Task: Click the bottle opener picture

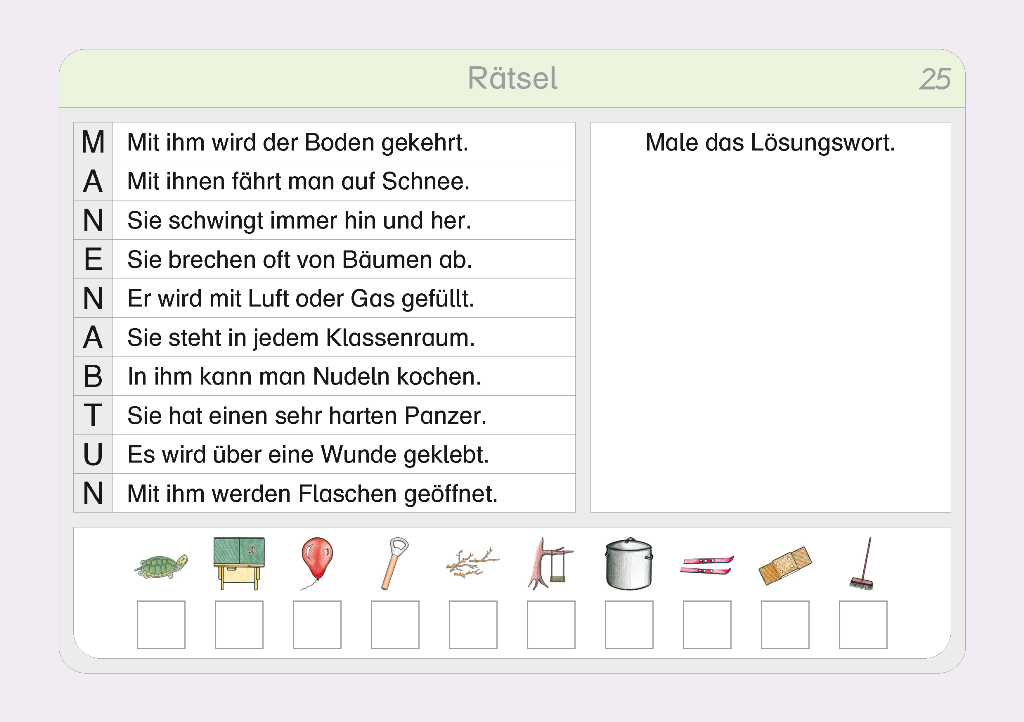Action: 393,563
